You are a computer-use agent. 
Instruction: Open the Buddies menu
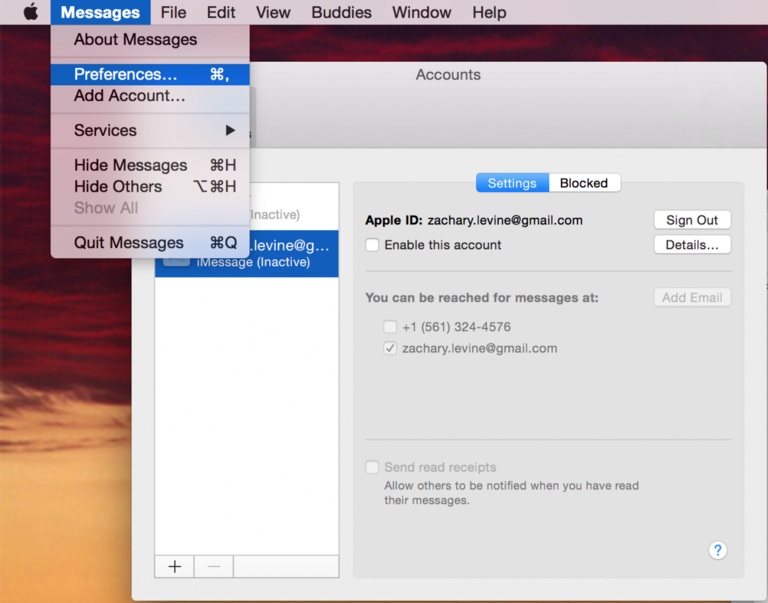coord(341,12)
